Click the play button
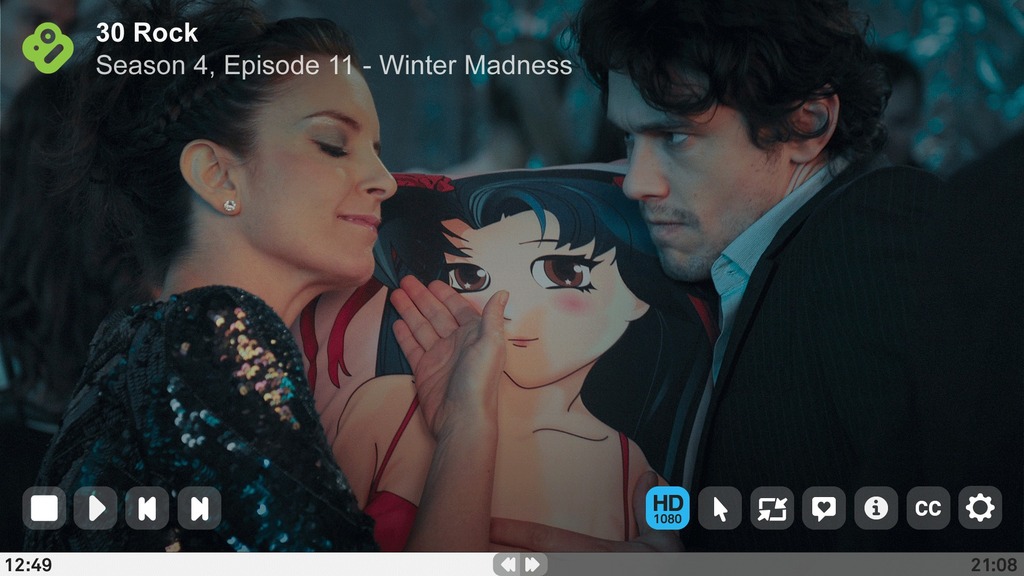 click(96, 508)
